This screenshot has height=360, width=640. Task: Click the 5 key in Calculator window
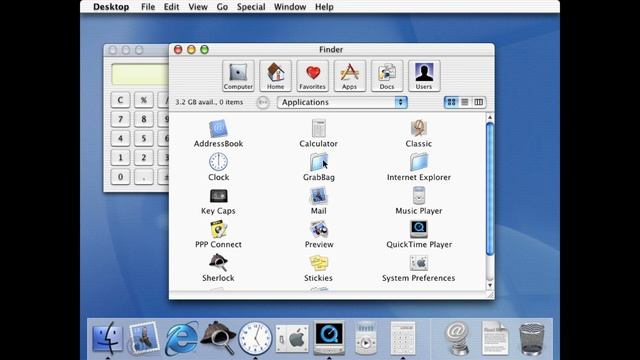[x=144, y=138]
